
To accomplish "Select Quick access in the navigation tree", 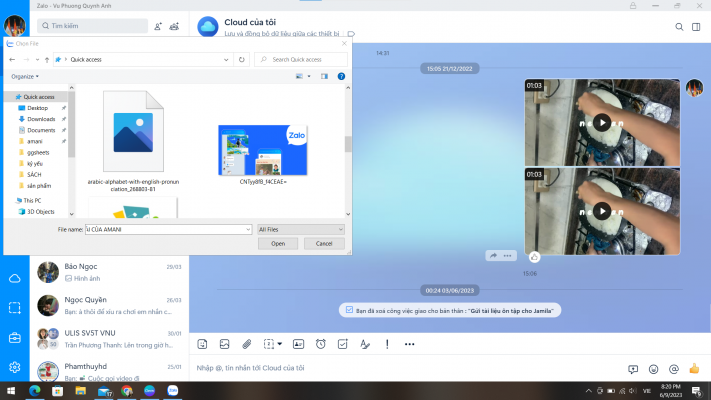I will coord(39,97).
